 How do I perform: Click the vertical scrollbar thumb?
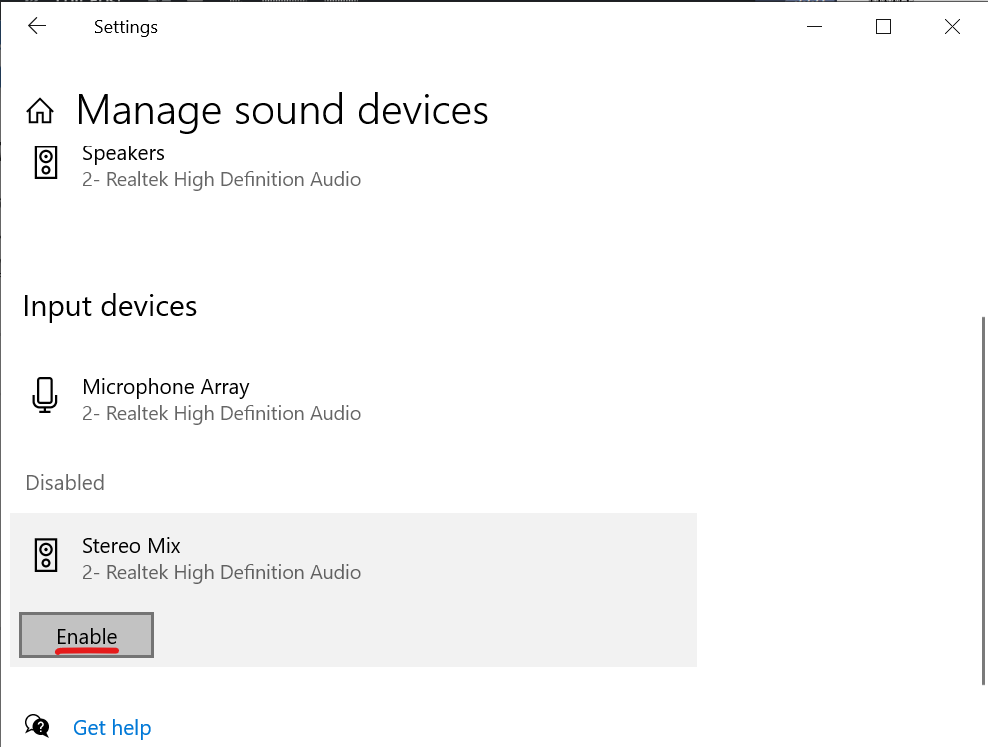pyautogui.click(x=983, y=500)
